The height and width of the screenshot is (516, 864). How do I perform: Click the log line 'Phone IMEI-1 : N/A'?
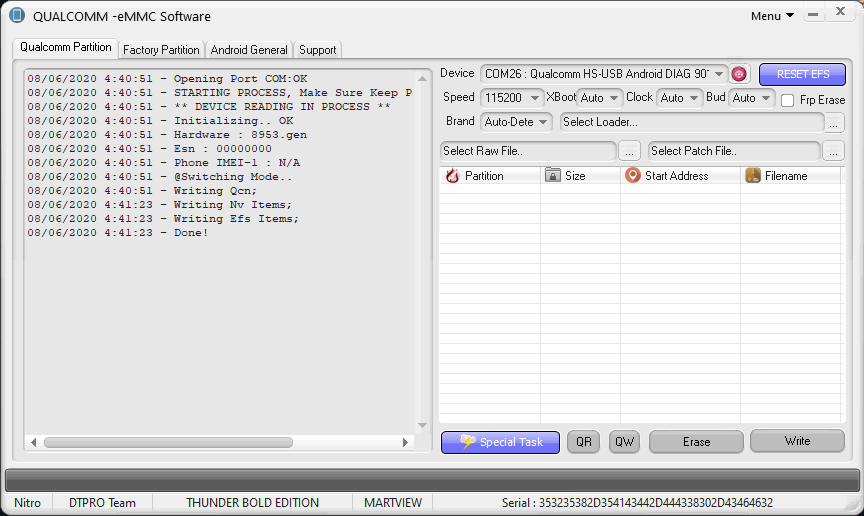tap(164, 163)
